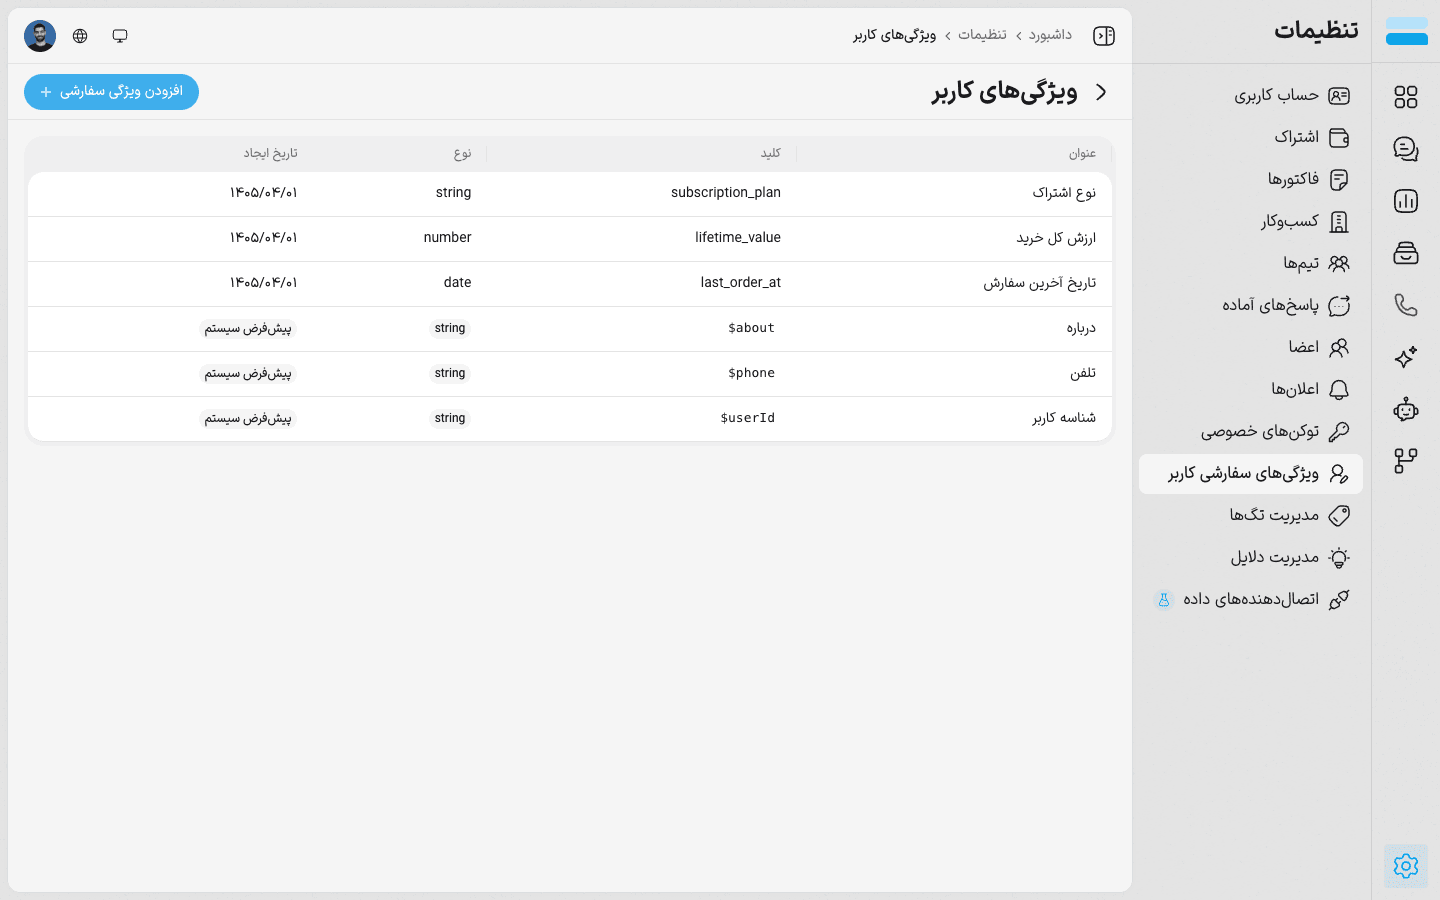1440x900 pixels.
Task: Click the subscription_plan key cell
Action: point(726,192)
